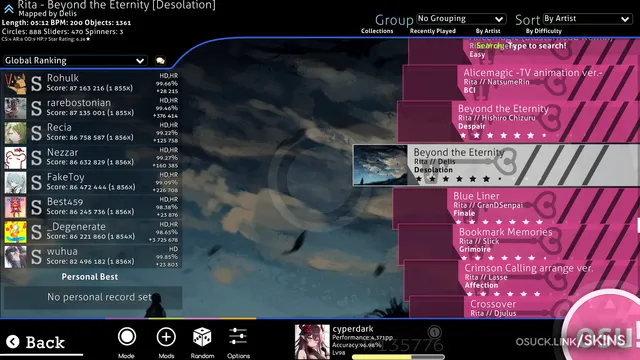640x360 pixels.
Task: Pick a random beatmap with the dice icon
Action: (202, 337)
